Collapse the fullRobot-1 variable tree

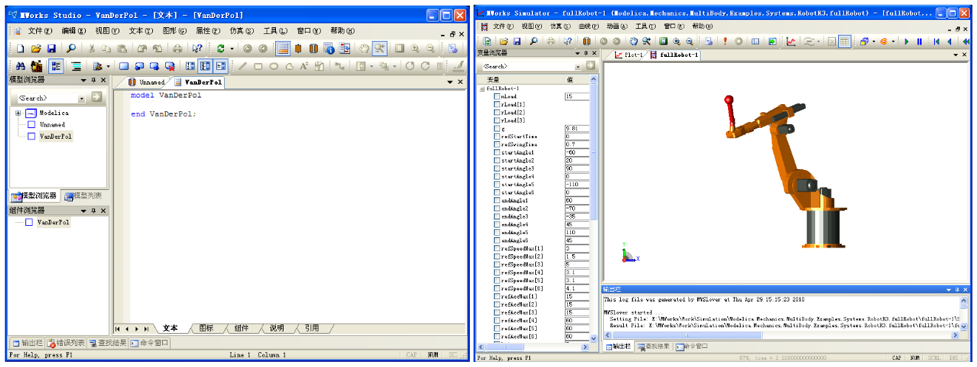(482, 89)
